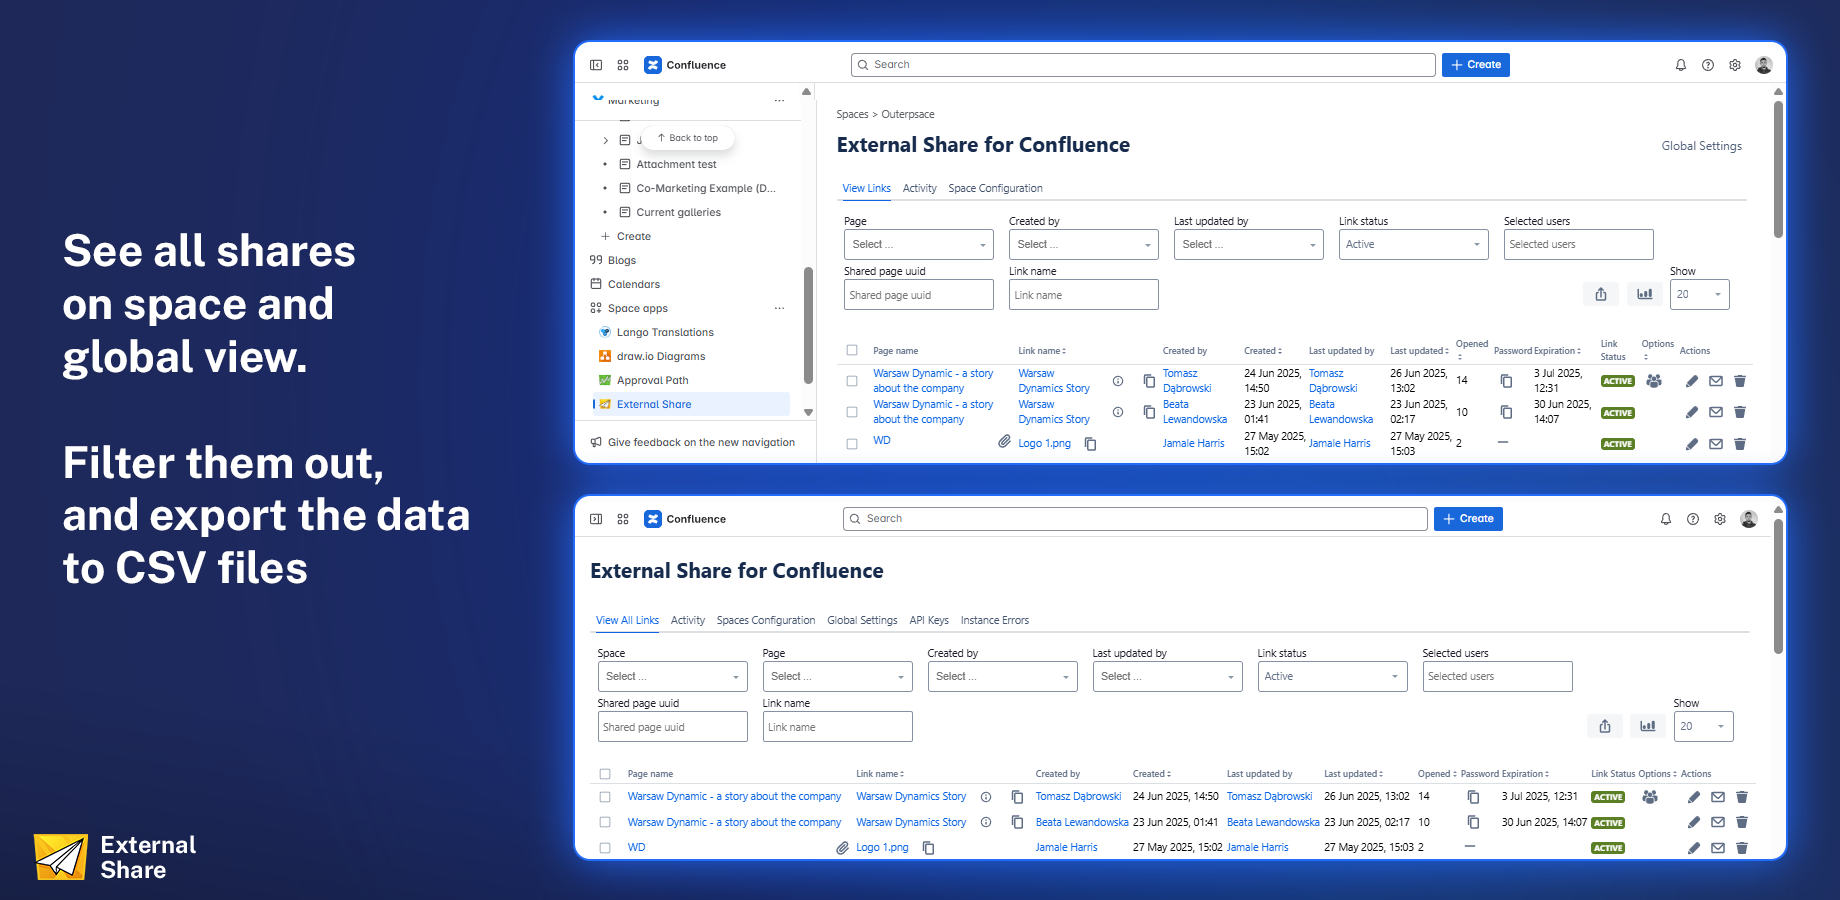Image resolution: width=1840 pixels, height=900 pixels.
Task: Copy first Warsaw Dynamics Story link, top window
Action: (x=1149, y=381)
